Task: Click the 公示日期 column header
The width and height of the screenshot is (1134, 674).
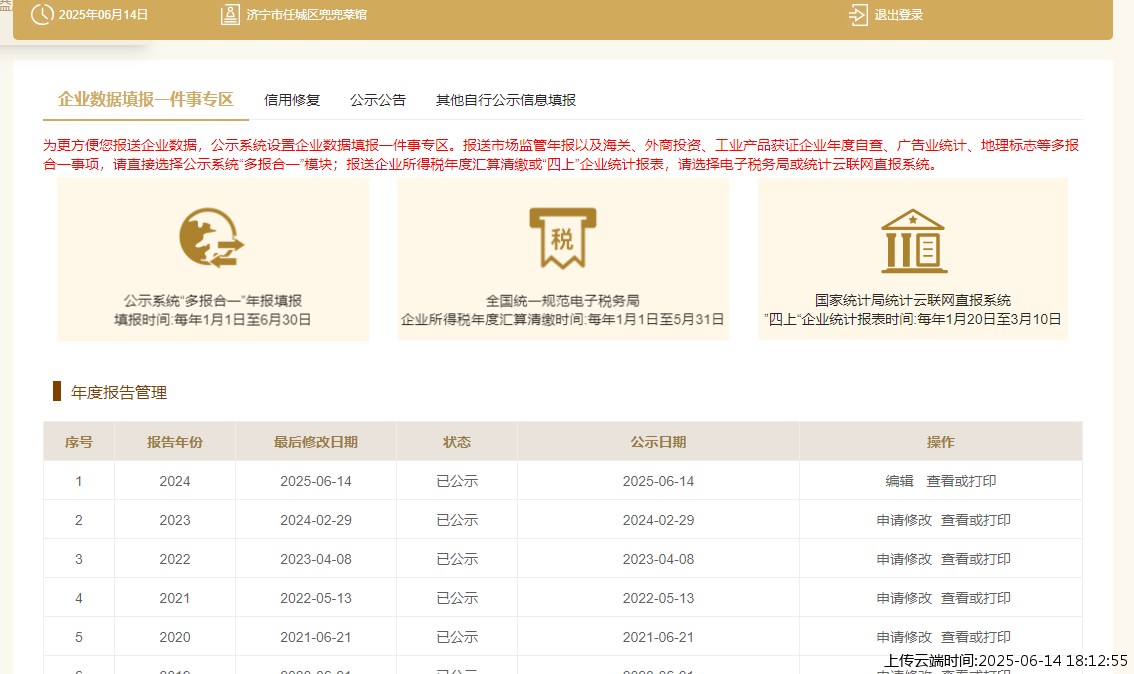Action: tap(658, 442)
